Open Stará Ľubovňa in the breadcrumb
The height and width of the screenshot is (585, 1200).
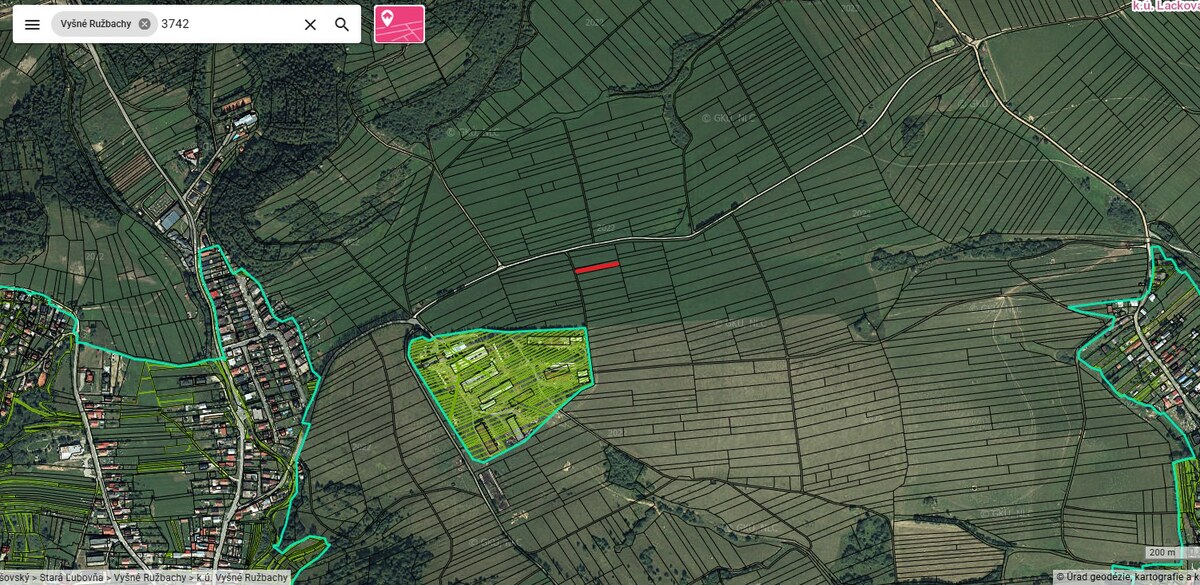[x=71, y=578]
